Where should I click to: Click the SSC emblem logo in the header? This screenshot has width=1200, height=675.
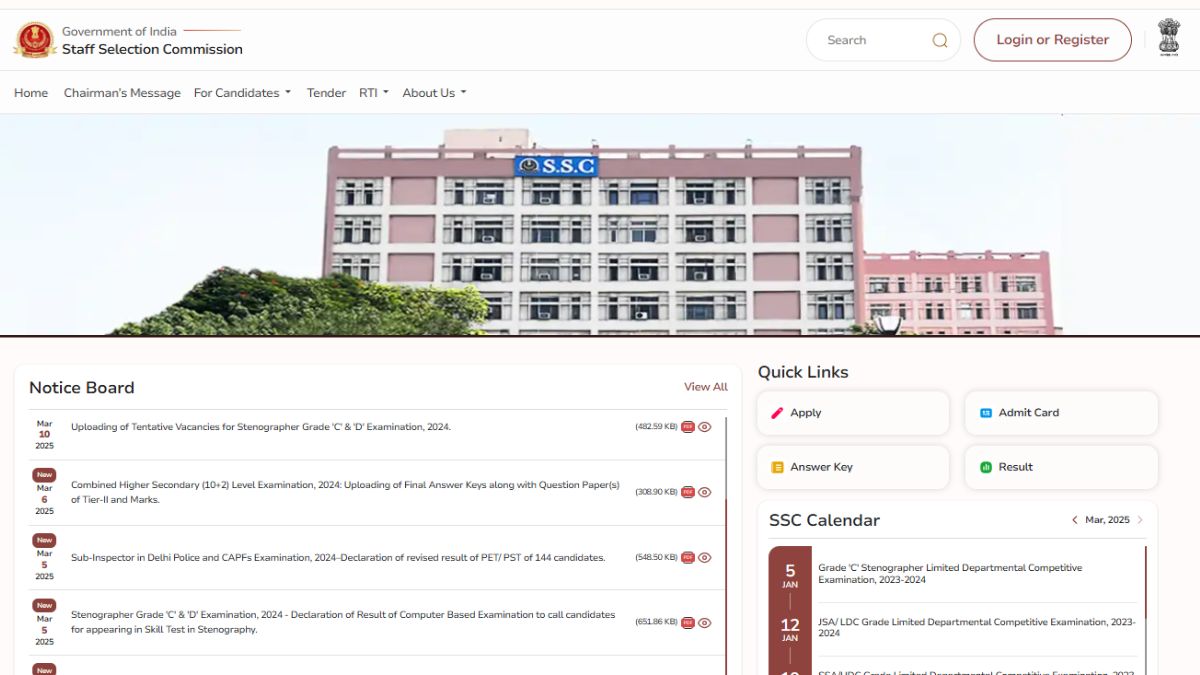click(x=35, y=40)
